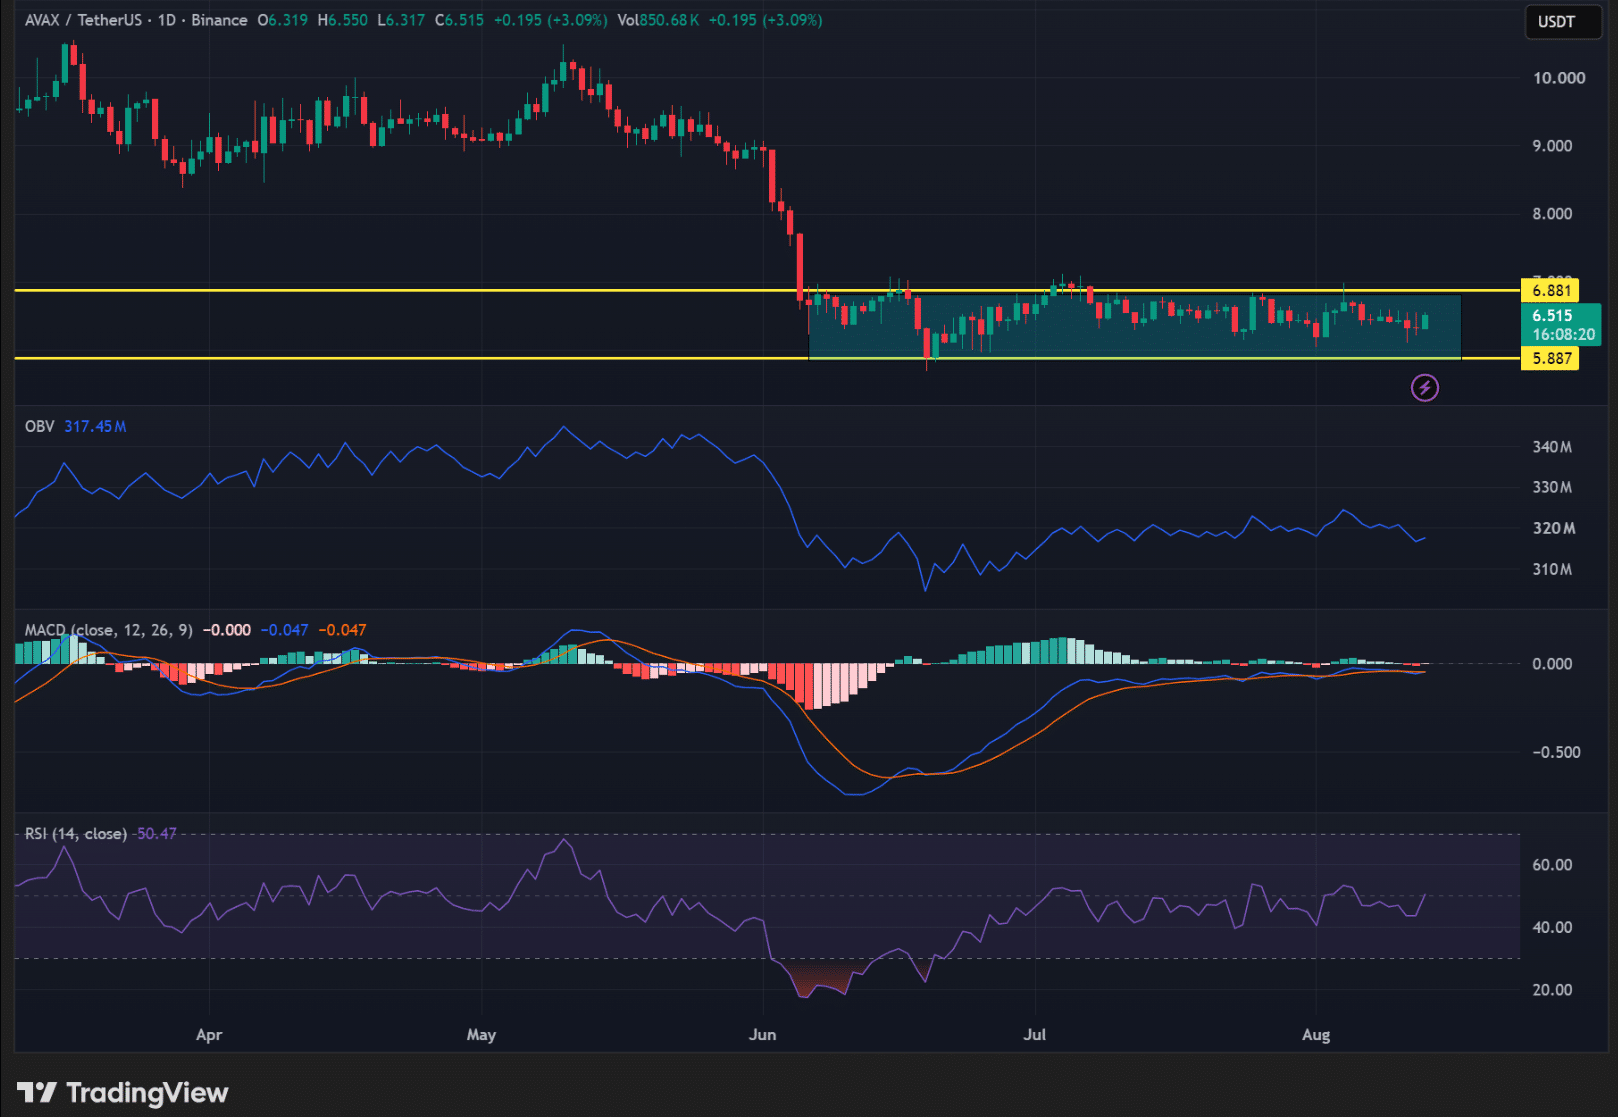Viewport: 1618px width, 1117px height.
Task: Click the OBV indicator label
Action: click(40, 426)
